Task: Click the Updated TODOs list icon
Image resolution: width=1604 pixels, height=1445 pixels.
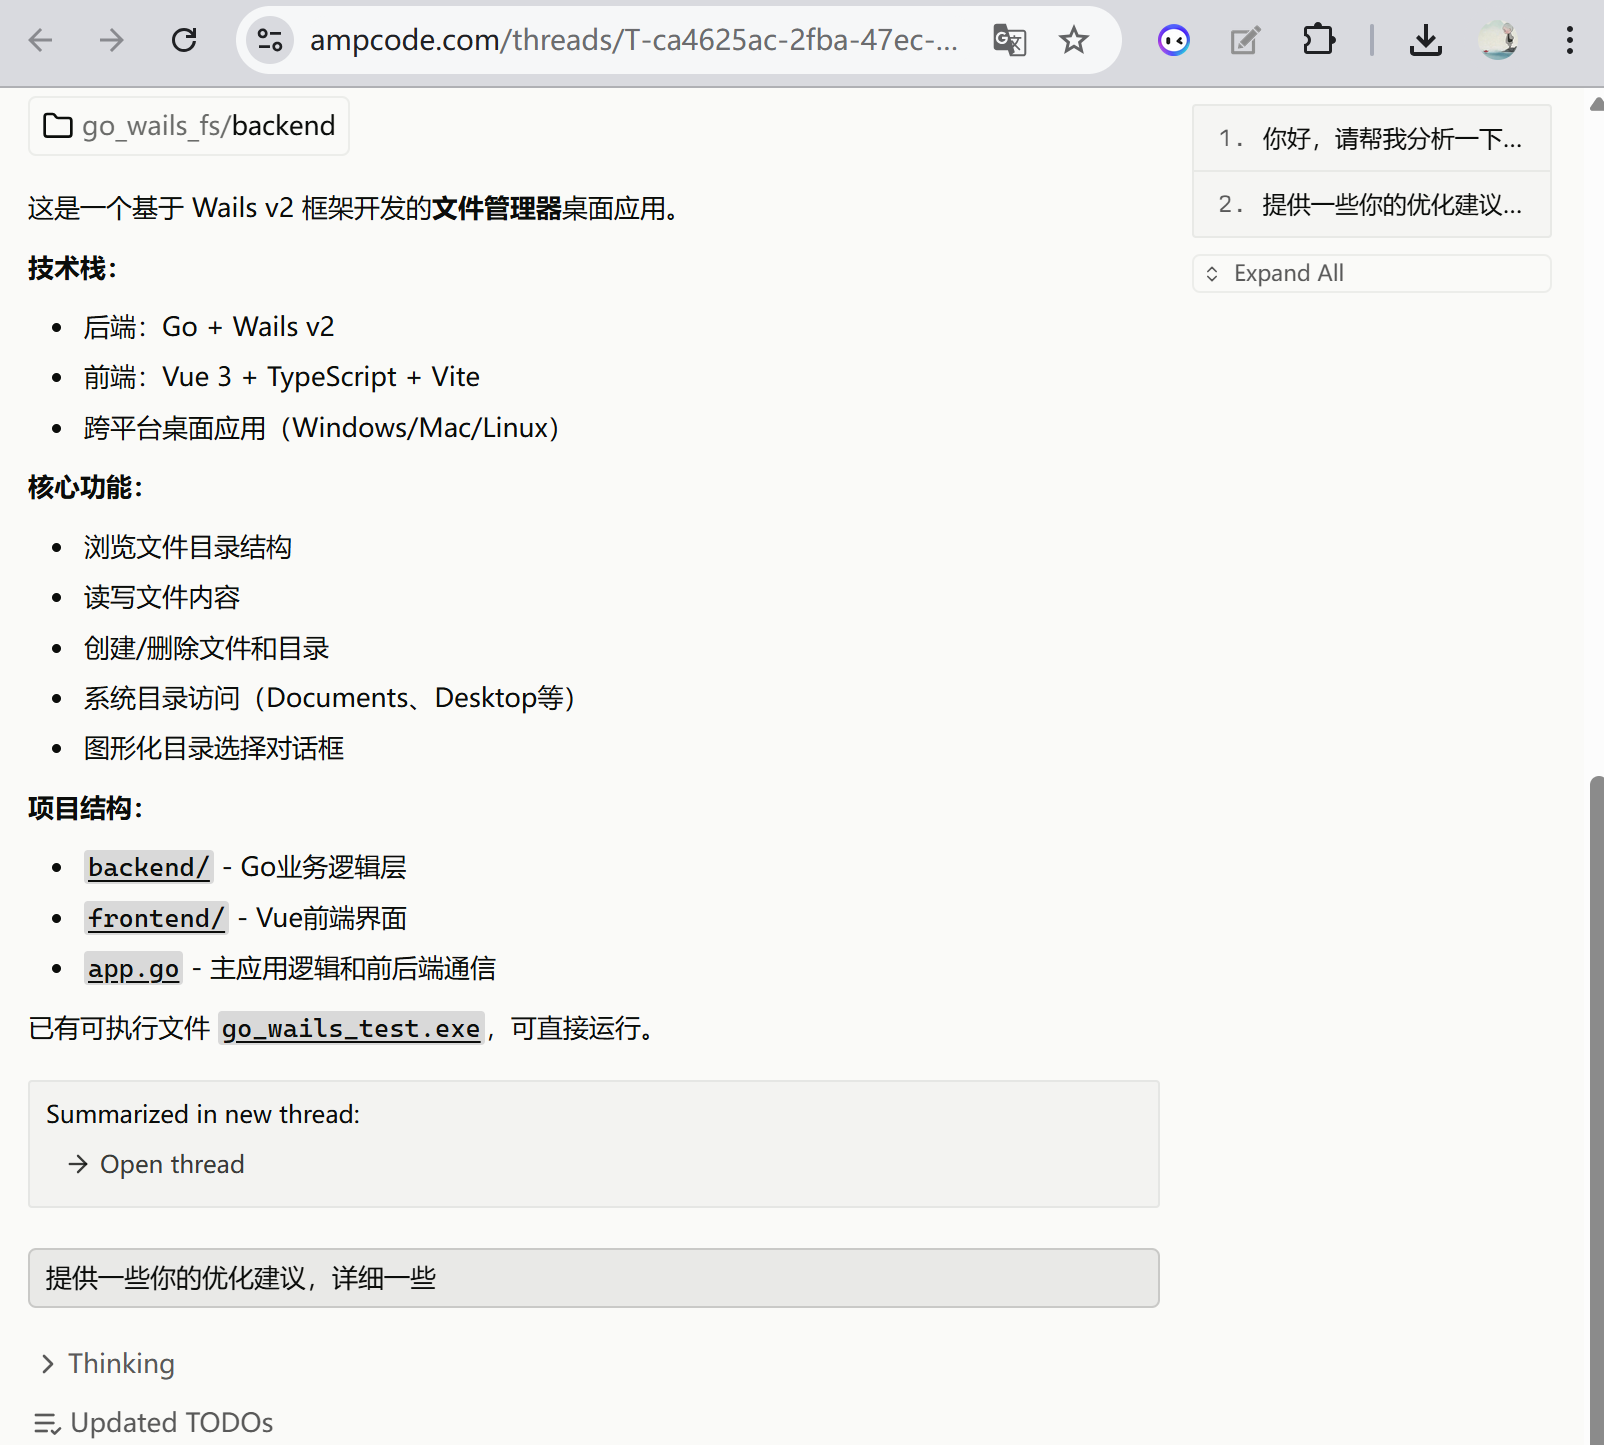Action: tap(47, 1422)
